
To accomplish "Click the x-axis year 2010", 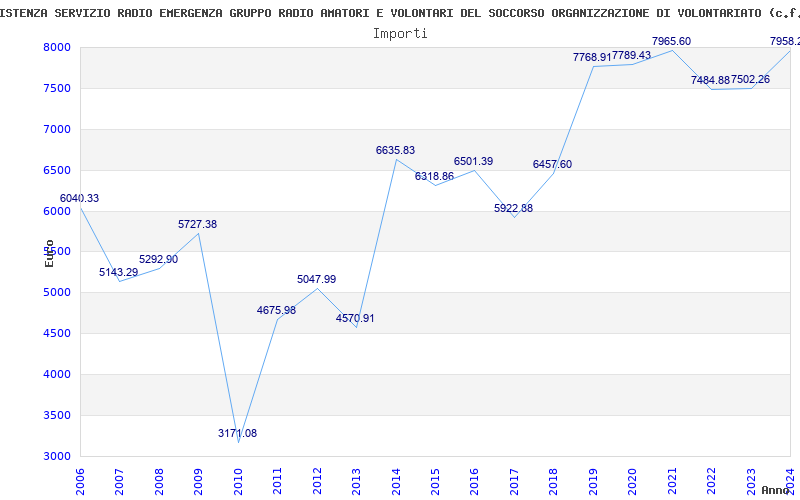I will click(x=238, y=482).
